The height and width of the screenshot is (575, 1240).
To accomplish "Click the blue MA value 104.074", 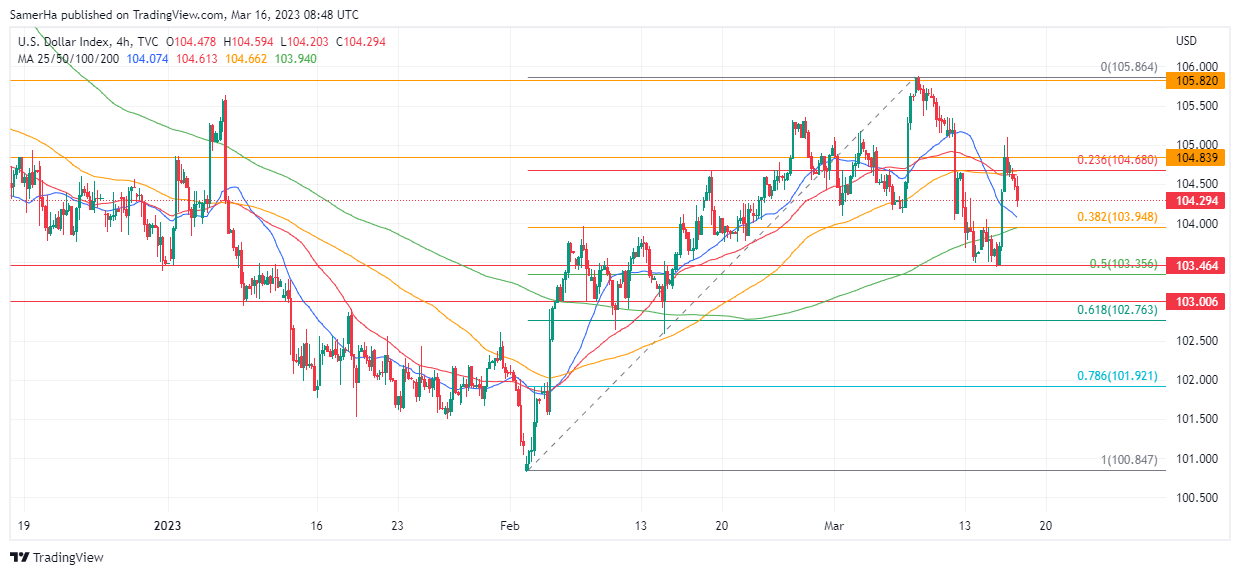I will 148,59.
